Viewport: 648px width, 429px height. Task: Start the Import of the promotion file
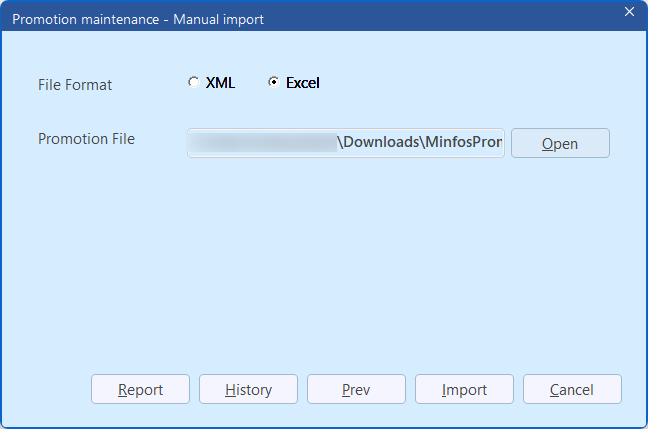point(464,389)
